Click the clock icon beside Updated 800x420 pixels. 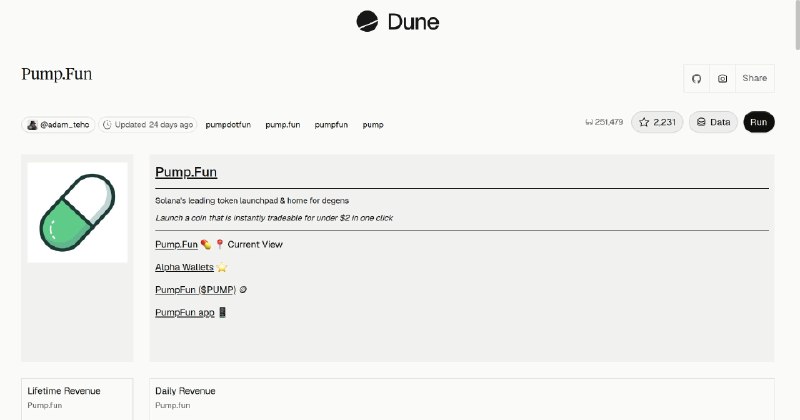coord(107,125)
